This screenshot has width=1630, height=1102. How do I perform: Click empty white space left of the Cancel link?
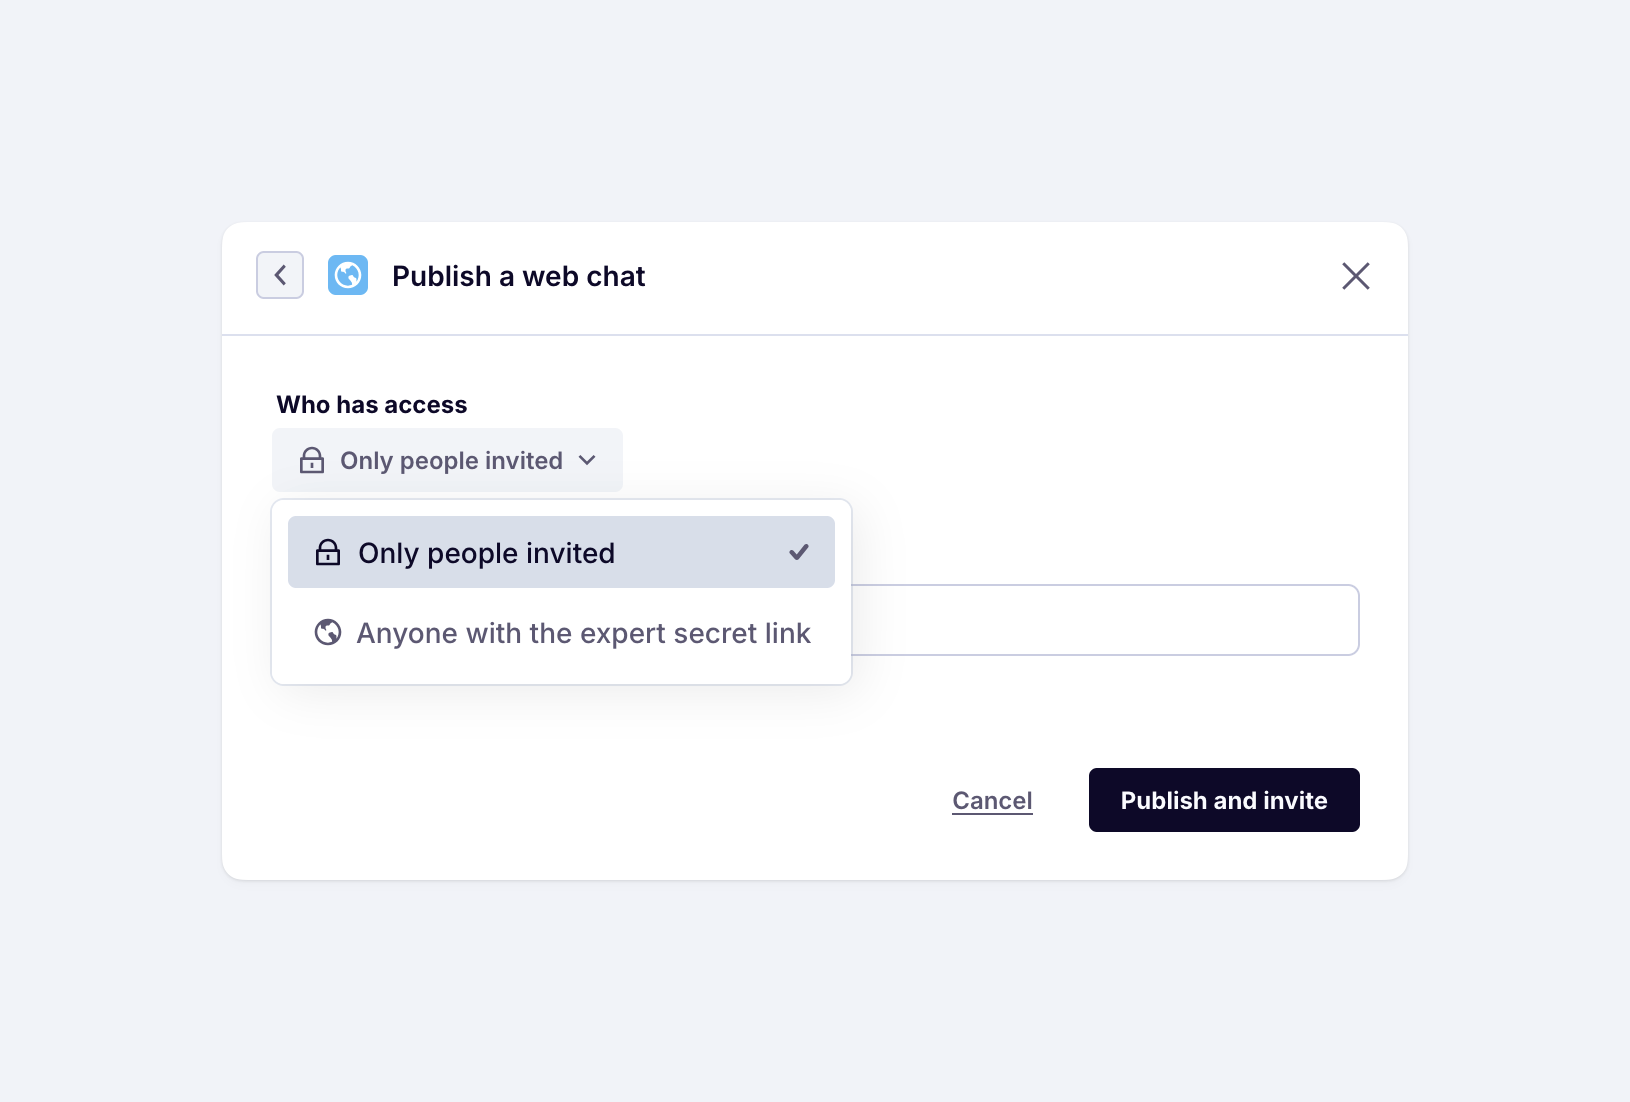(600, 800)
